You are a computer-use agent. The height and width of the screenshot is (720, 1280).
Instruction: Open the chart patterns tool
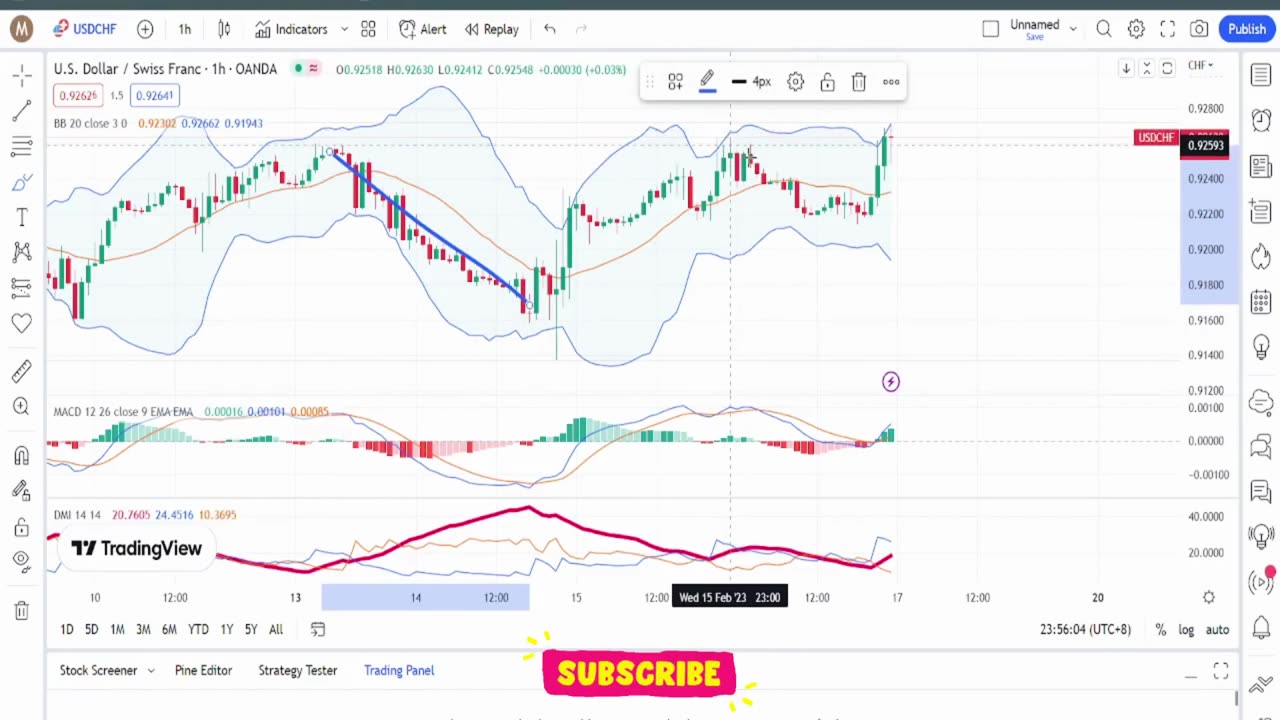coord(21,252)
